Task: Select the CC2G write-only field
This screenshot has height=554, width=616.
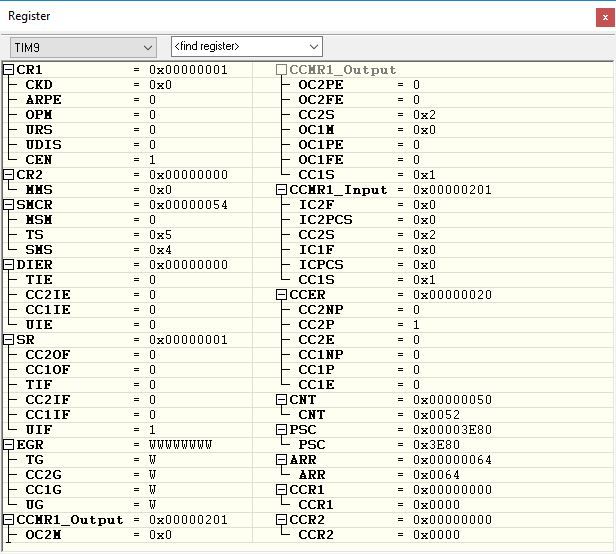Action: pos(128,475)
